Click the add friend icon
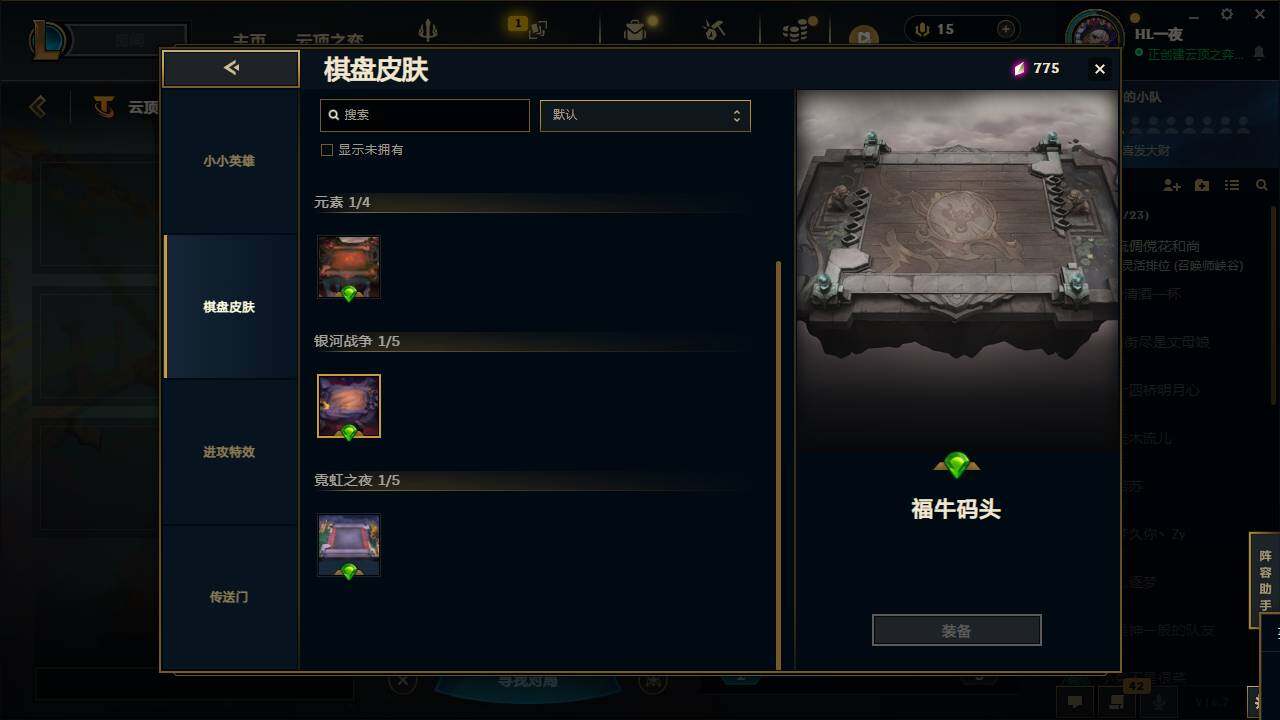Image resolution: width=1280 pixels, height=720 pixels. pyautogui.click(x=1172, y=186)
